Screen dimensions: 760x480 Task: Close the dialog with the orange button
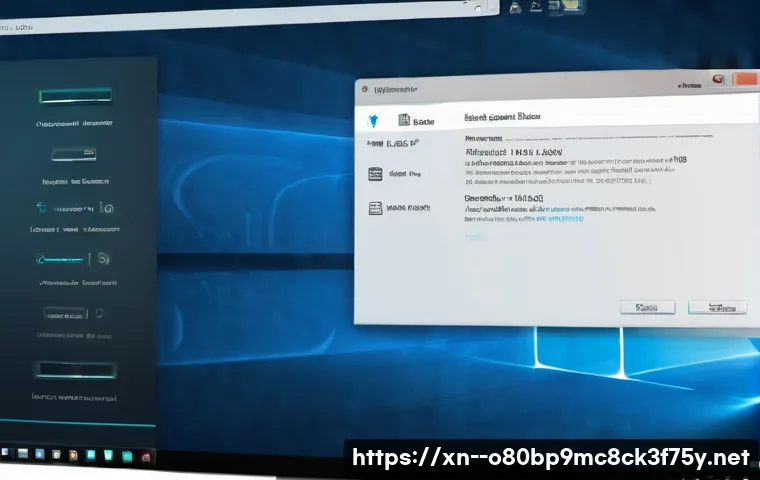tap(746, 79)
